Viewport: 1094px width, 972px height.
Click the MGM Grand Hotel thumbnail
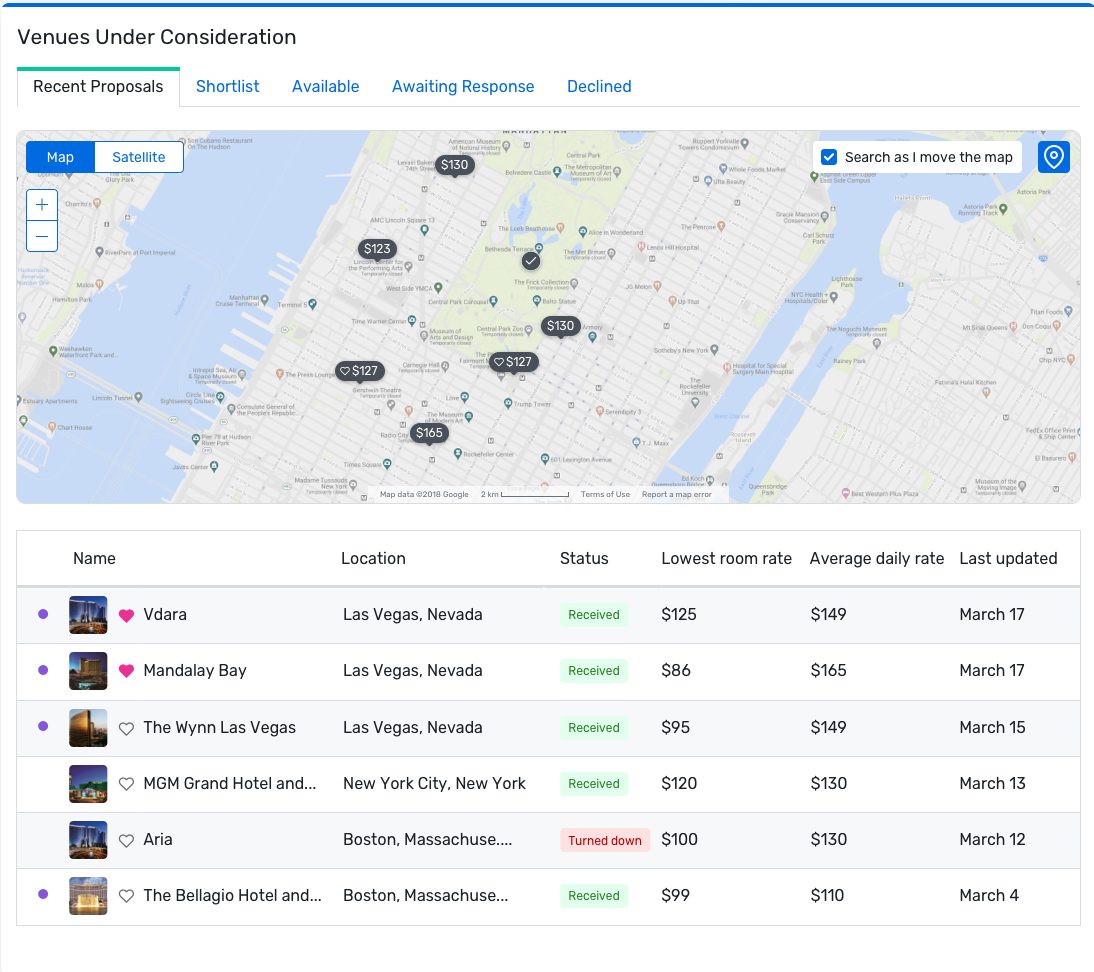pyautogui.click(x=88, y=784)
